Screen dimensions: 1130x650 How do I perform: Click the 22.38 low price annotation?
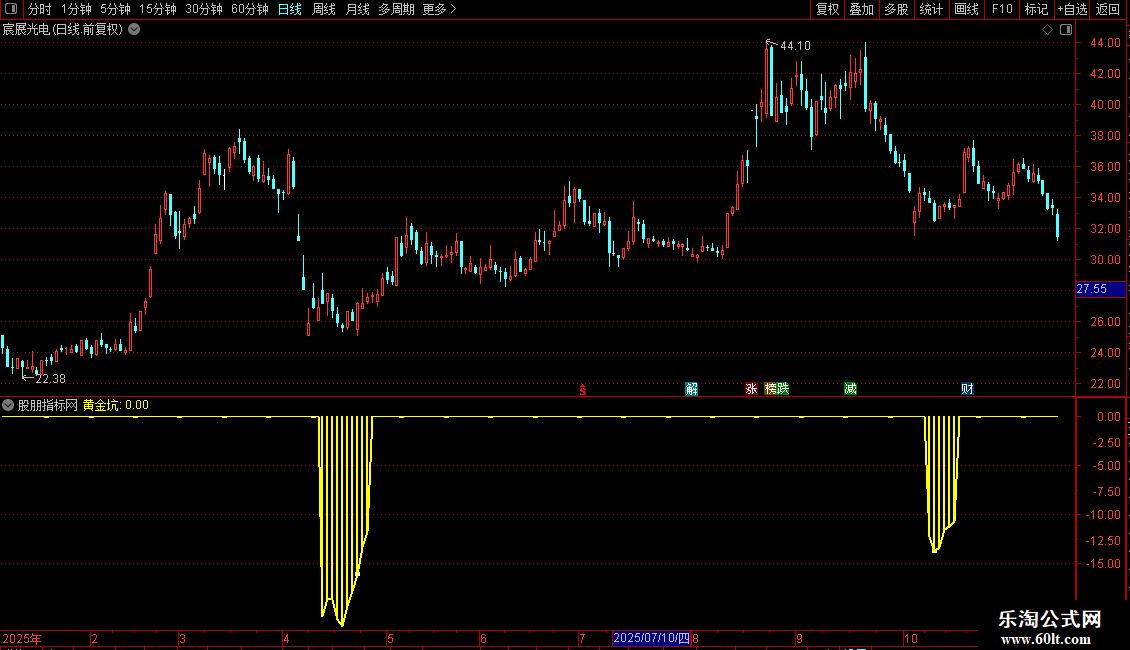pos(50,379)
